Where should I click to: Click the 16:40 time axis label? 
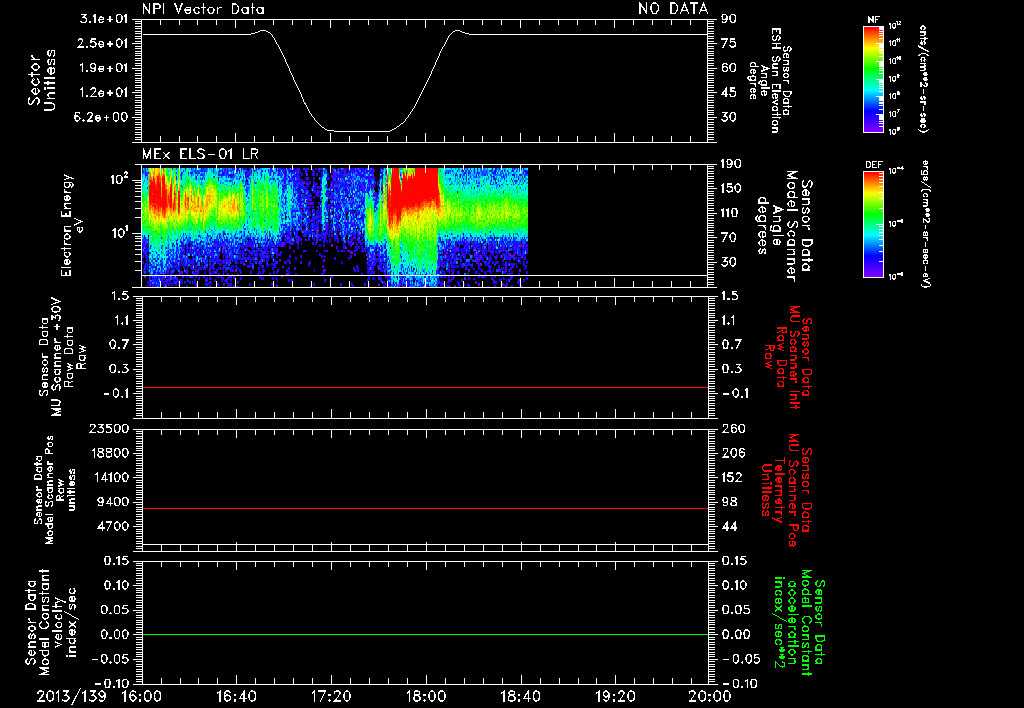point(236,696)
